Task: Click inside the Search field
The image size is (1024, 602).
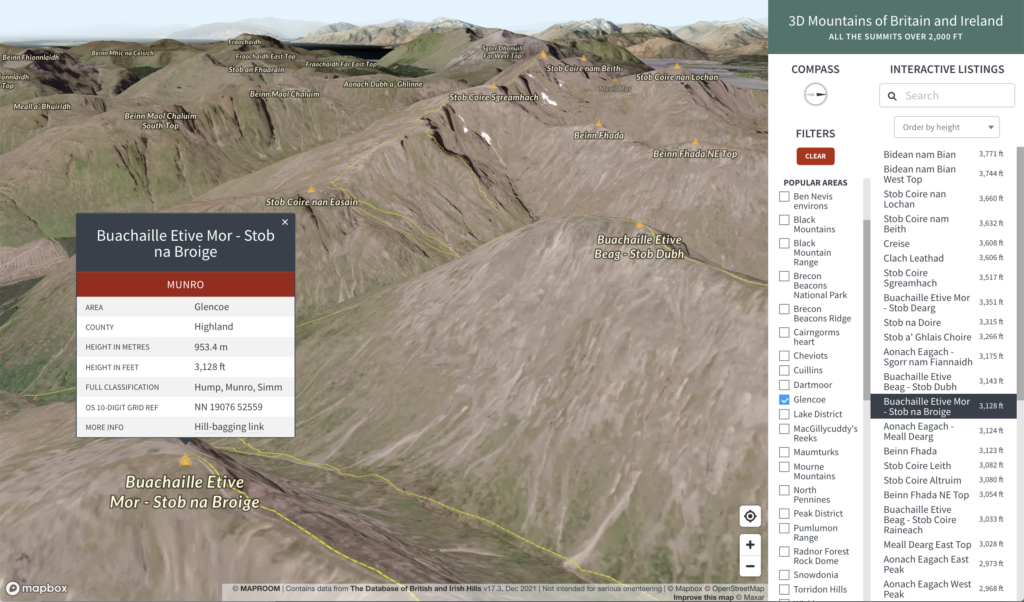Action: [x=950, y=95]
